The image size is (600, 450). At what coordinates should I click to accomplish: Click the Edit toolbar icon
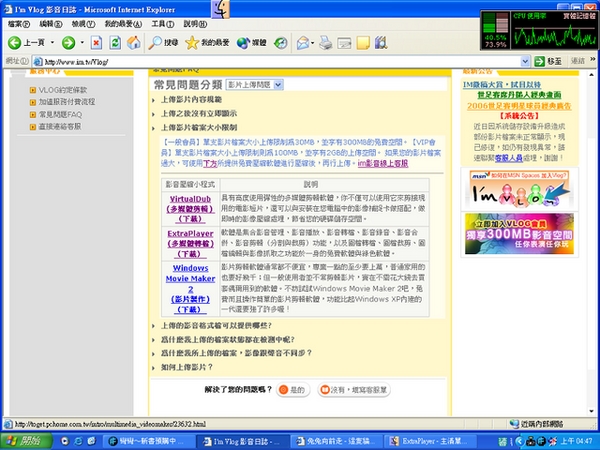click(x=344, y=43)
